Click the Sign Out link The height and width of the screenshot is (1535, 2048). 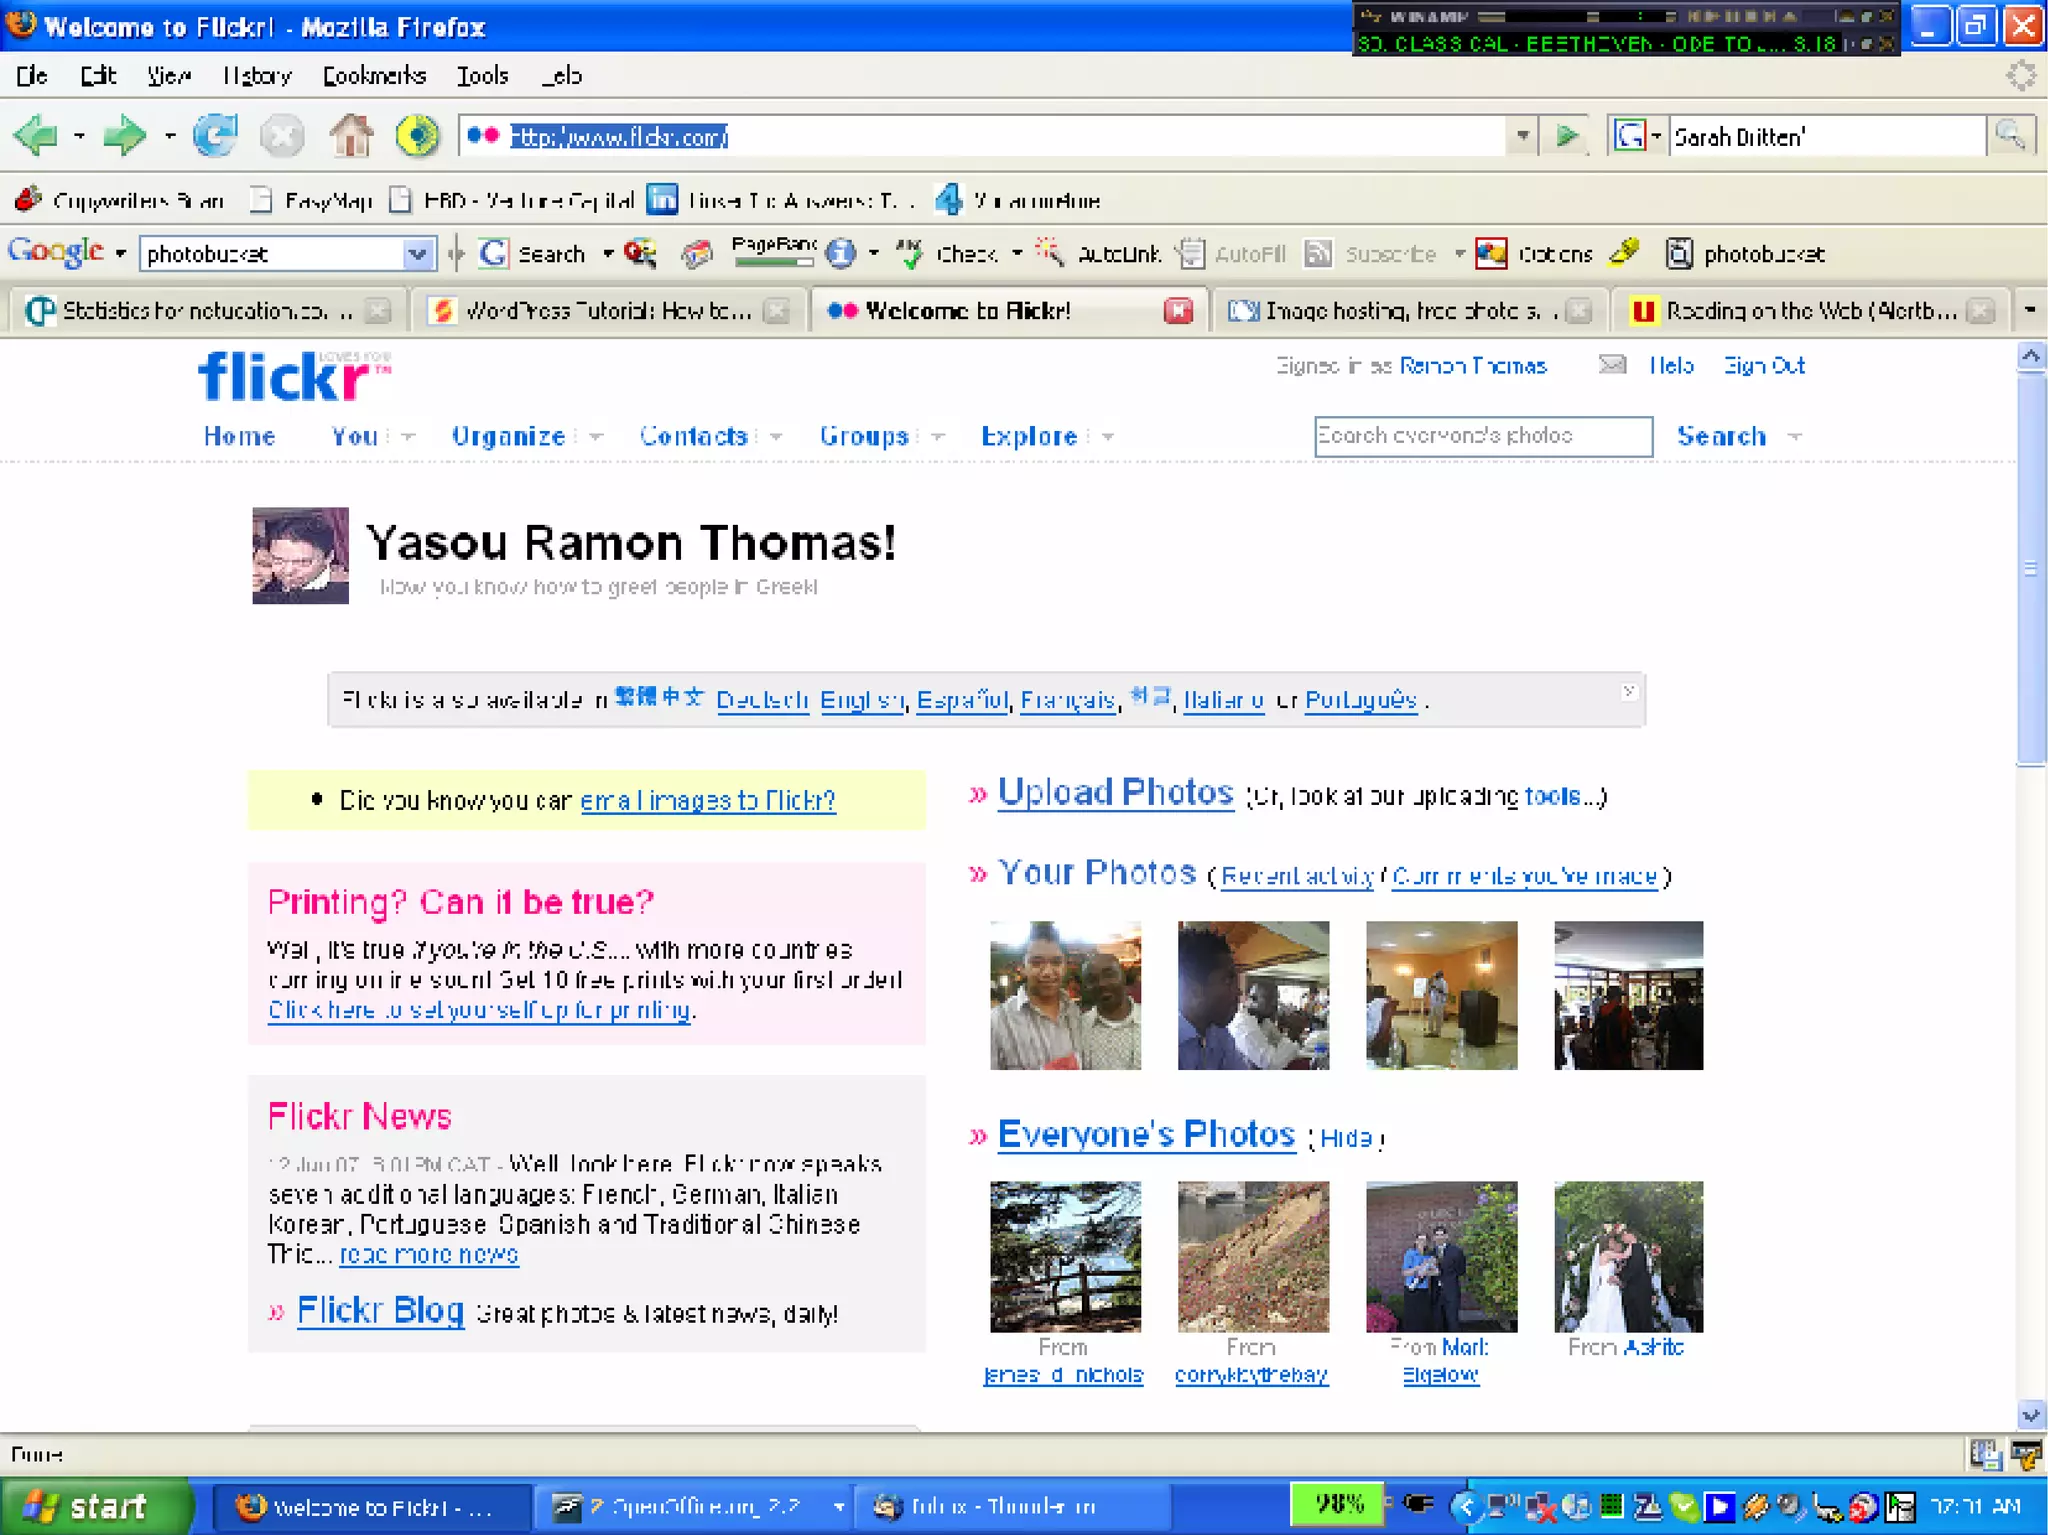click(1764, 366)
